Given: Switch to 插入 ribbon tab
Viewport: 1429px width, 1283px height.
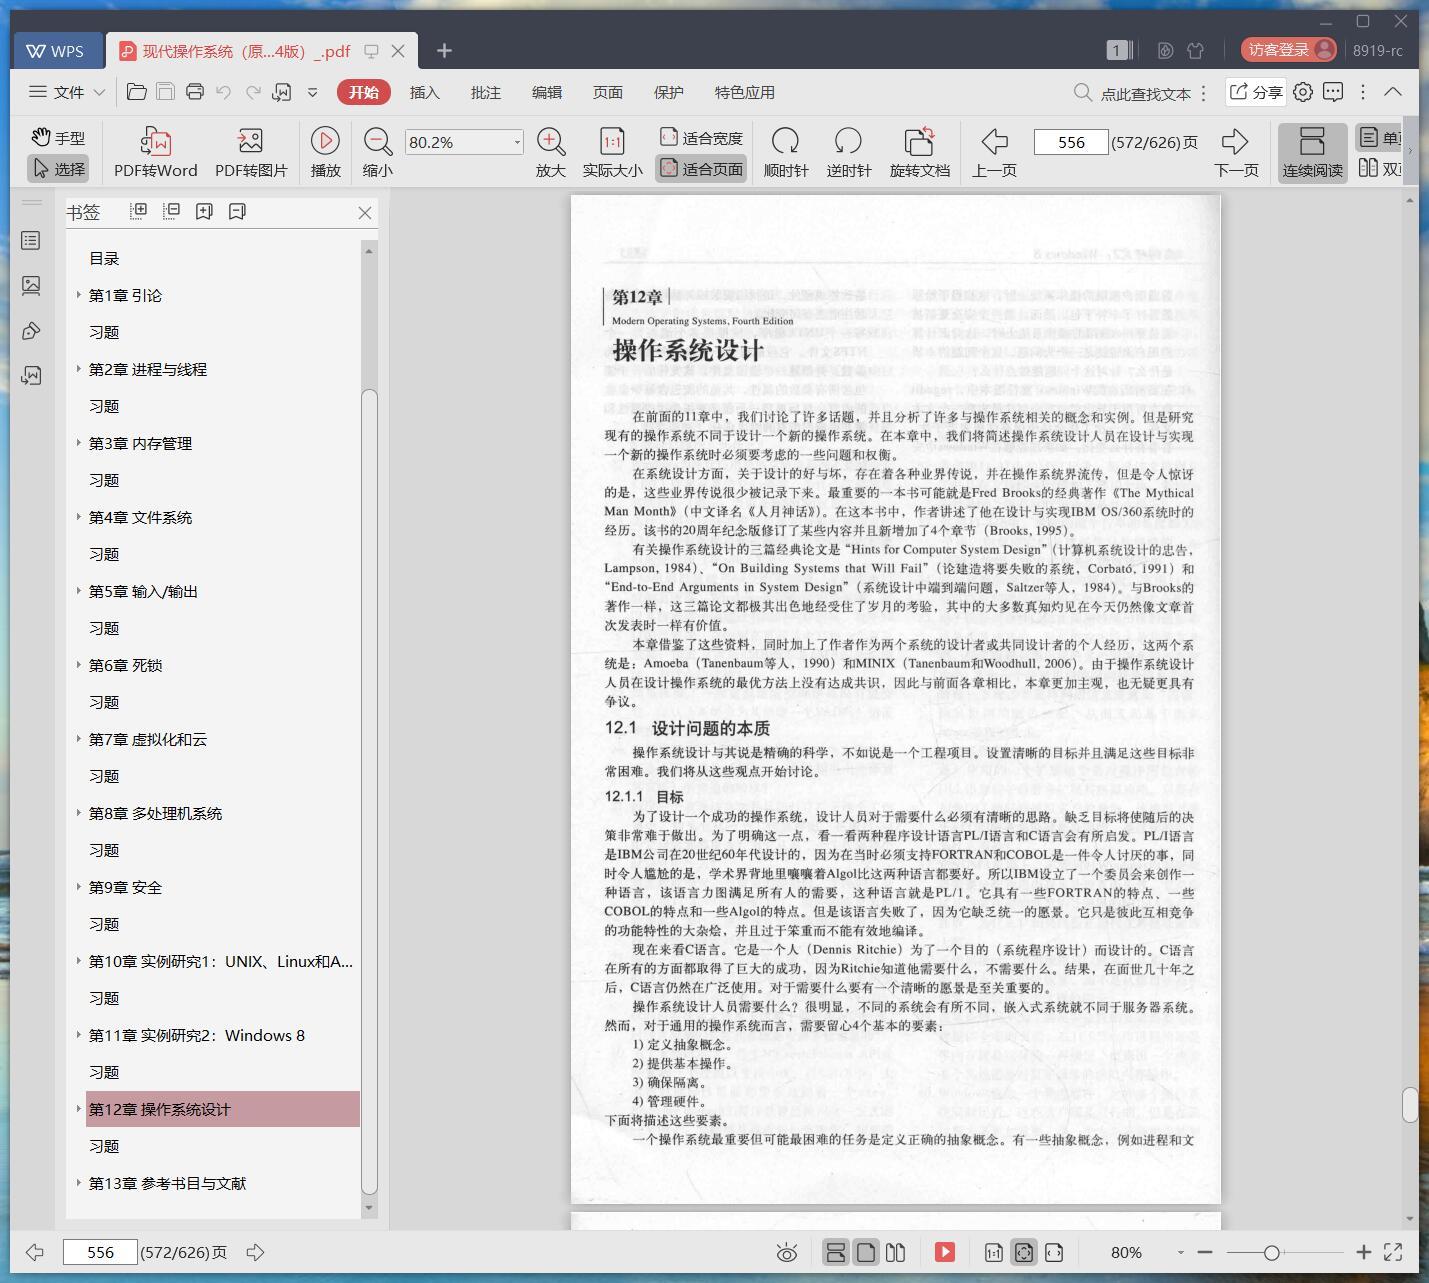Looking at the screenshot, I should (424, 92).
